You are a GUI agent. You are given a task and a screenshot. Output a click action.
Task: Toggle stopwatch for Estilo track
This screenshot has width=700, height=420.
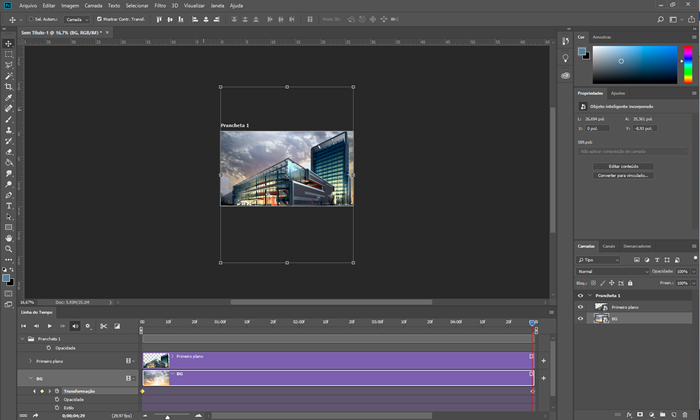[57, 408]
